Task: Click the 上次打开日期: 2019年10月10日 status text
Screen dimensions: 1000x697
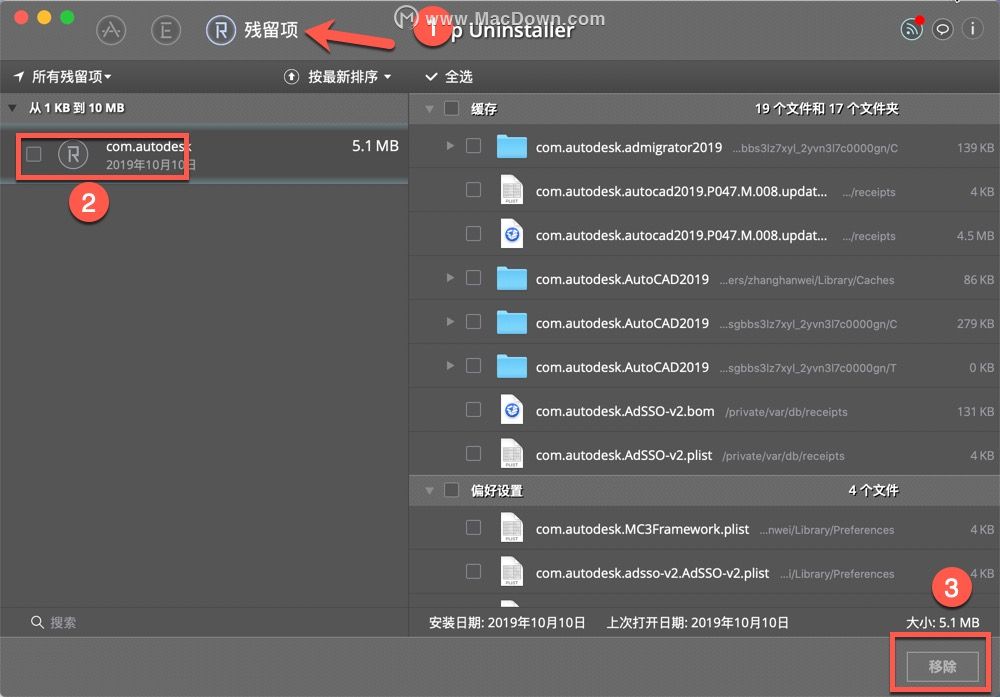Action: [697, 622]
